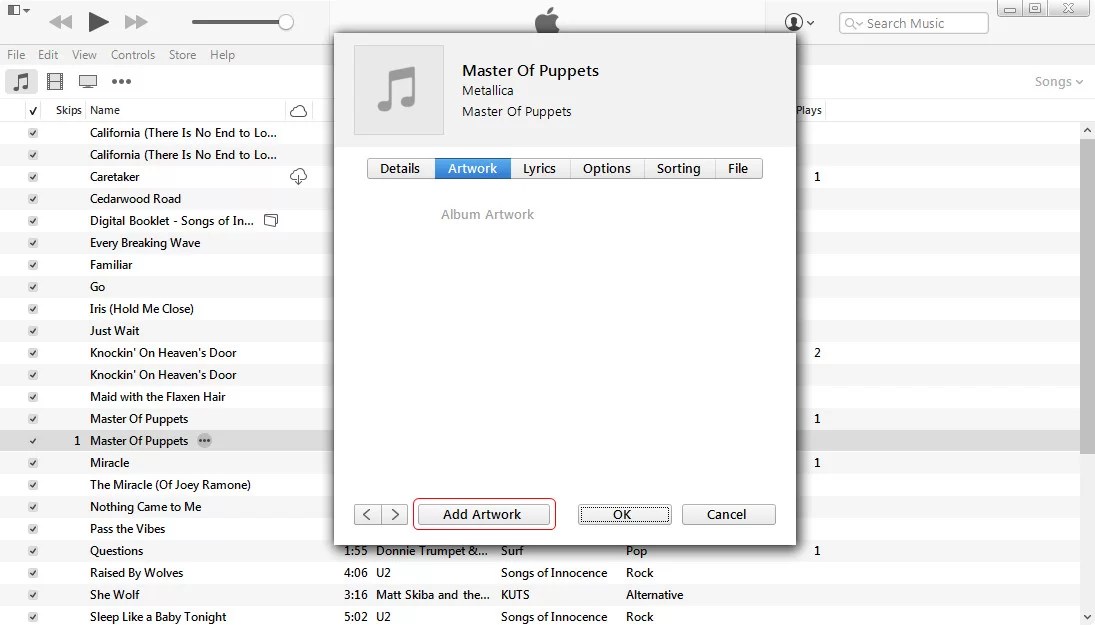Uncheck the checkbox next to Familiar
Image resolution: width=1095 pixels, height=625 pixels.
(33, 264)
